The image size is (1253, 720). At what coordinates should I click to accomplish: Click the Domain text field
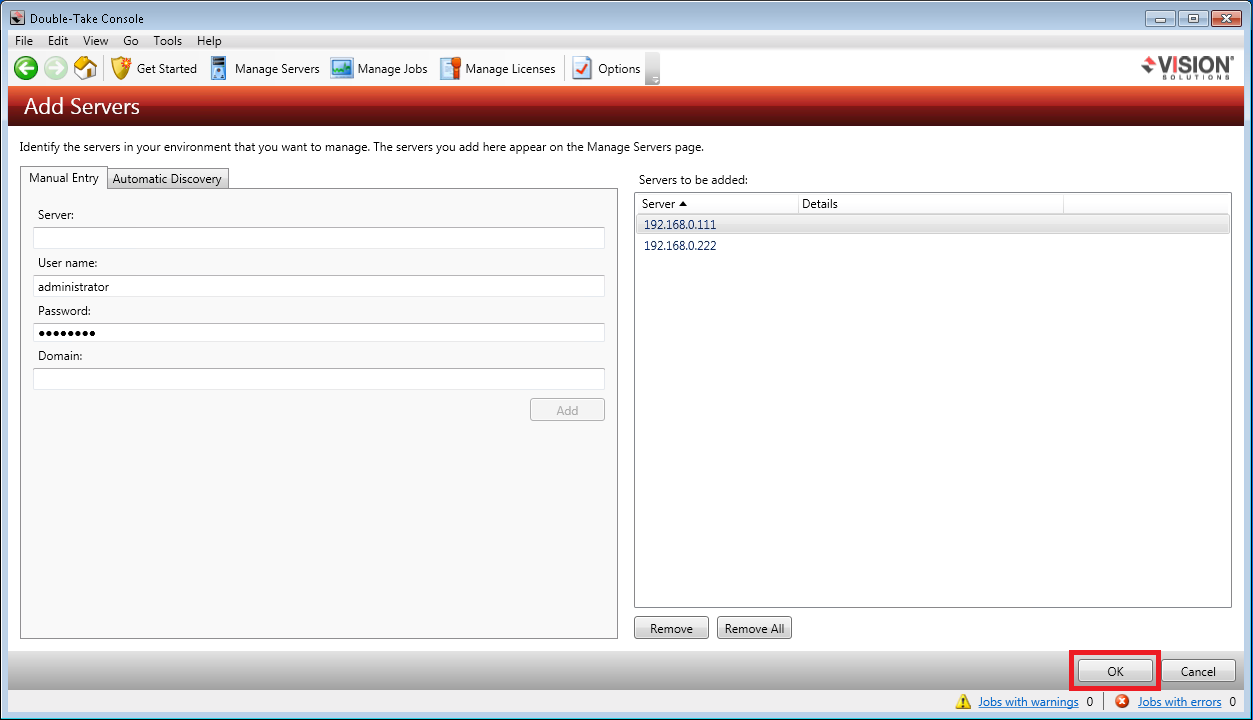click(319, 379)
